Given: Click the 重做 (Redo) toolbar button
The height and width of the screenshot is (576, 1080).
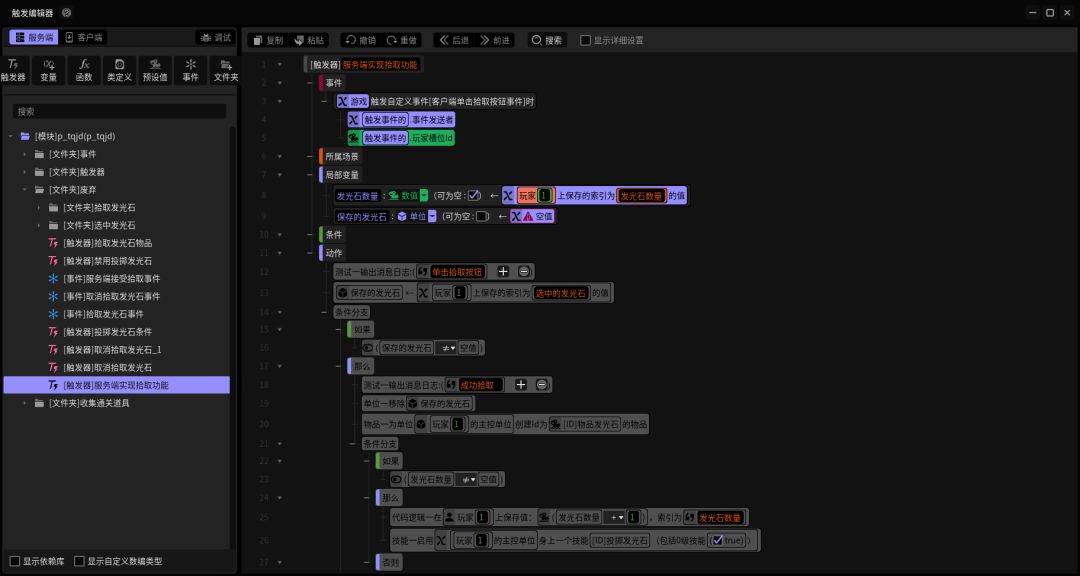Looking at the screenshot, I should 402,41.
